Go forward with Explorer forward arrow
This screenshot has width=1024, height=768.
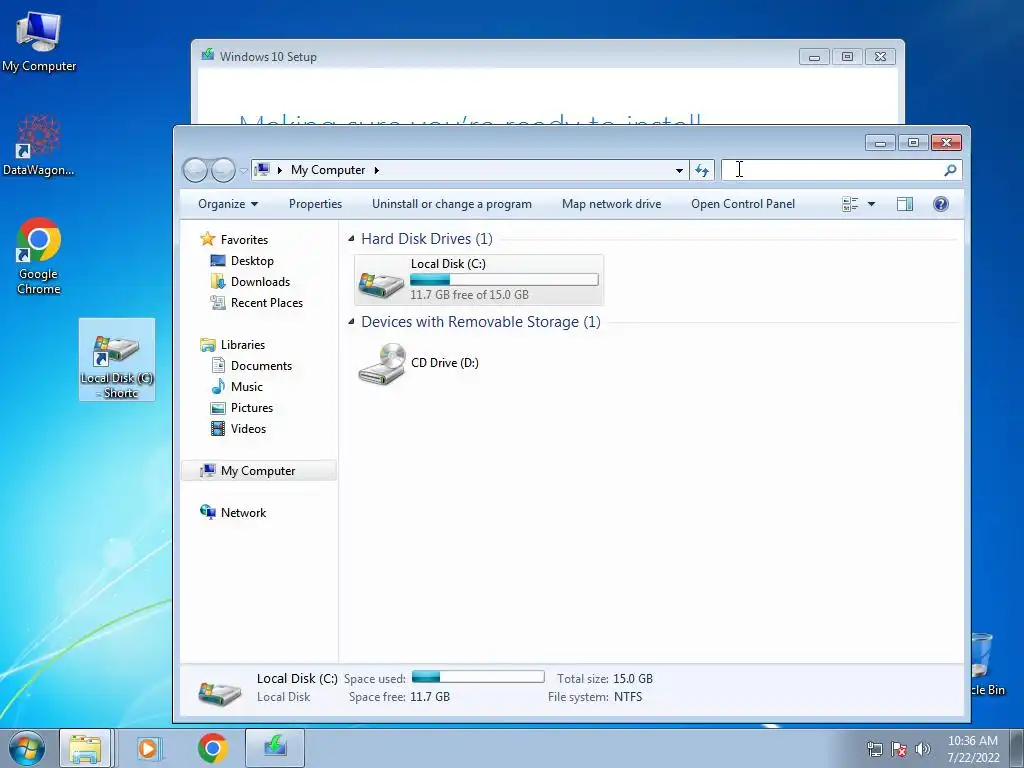pyautogui.click(x=223, y=170)
